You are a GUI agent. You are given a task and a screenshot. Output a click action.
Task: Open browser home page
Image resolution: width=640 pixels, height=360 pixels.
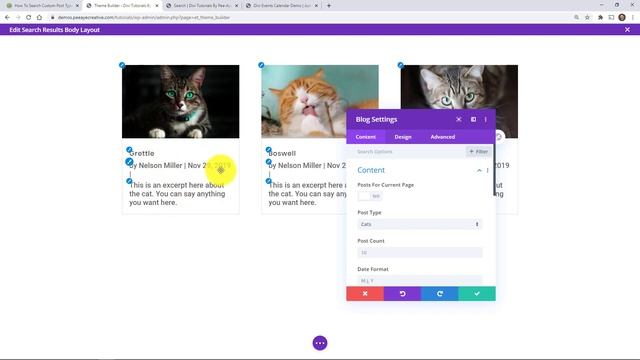coord(39,18)
